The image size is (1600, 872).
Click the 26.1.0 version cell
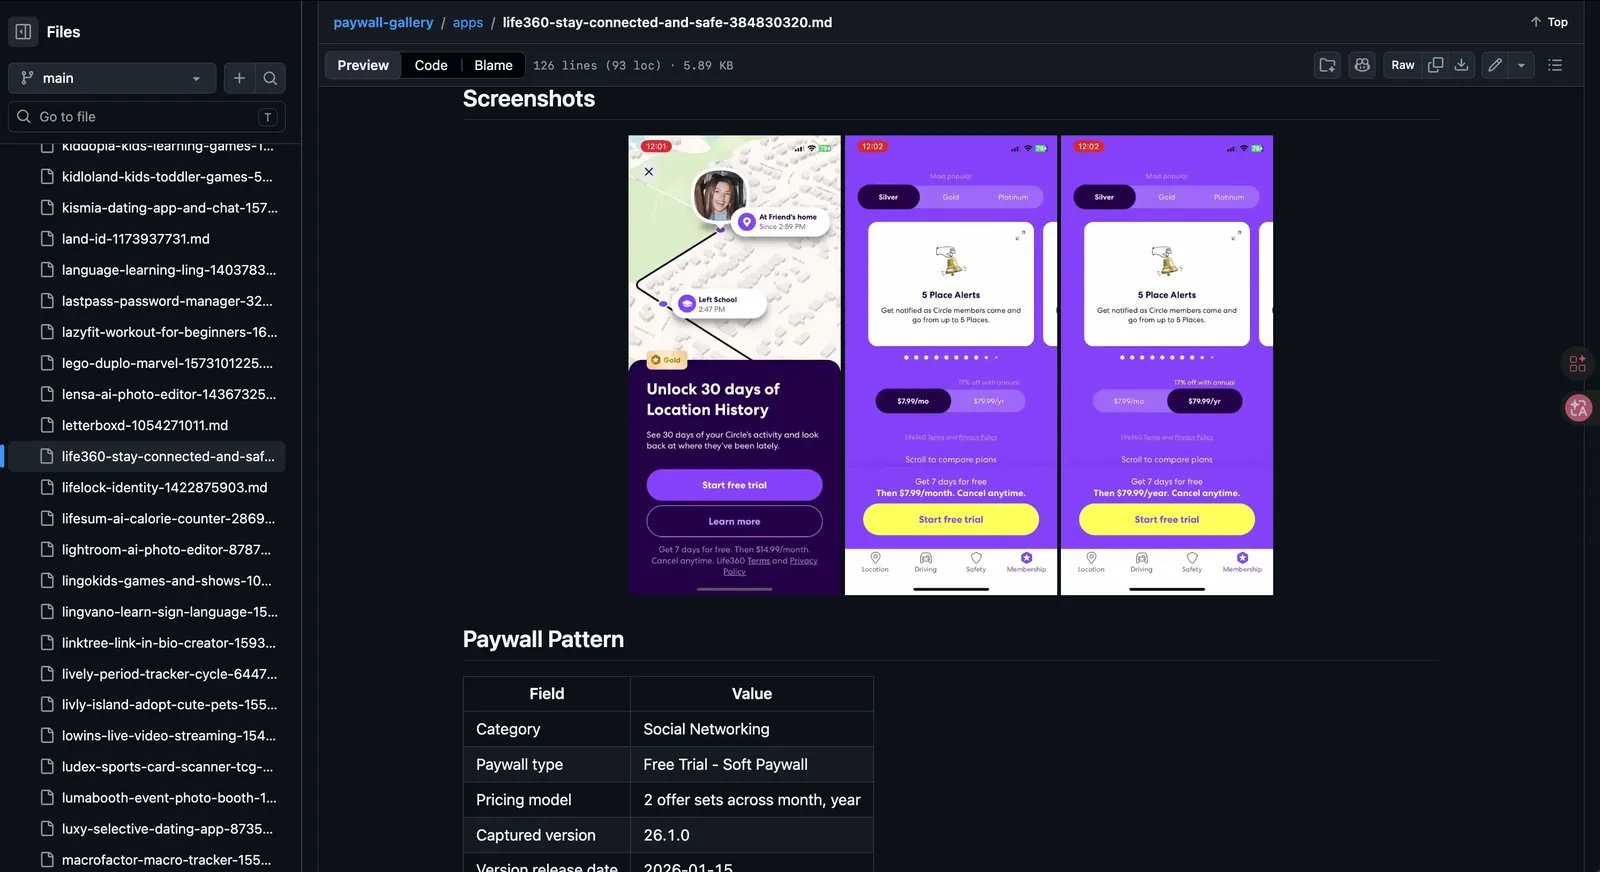point(752,835)
